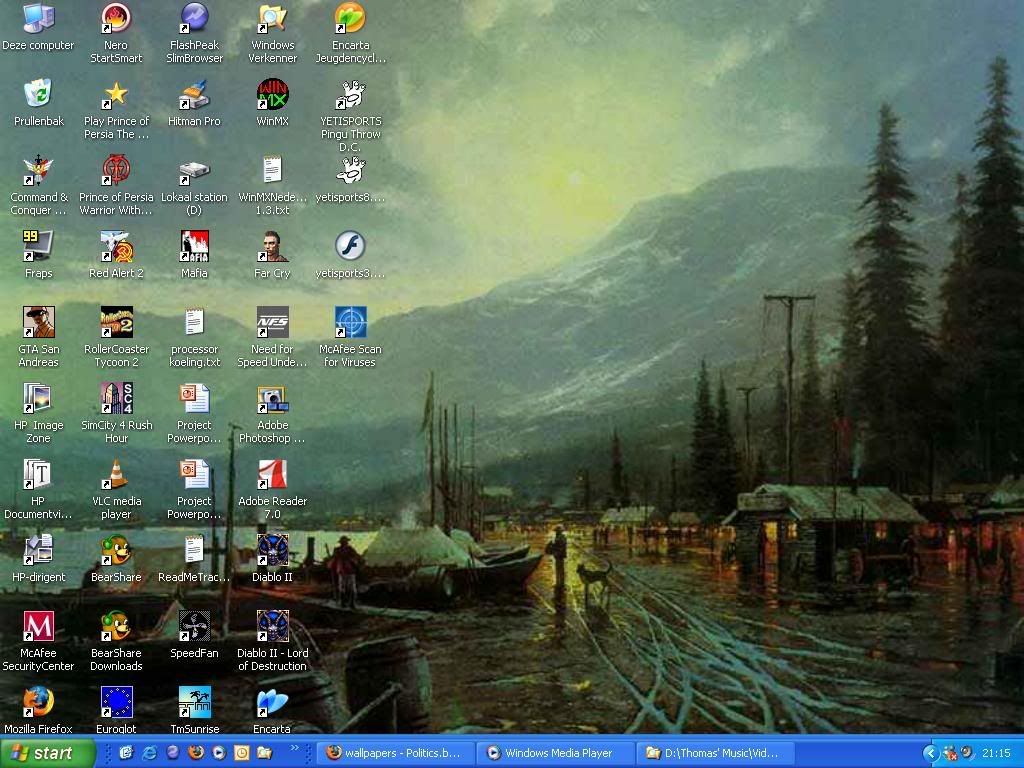Launch Fraps from the desktop
1024x768 pixels.
click(39, 246)
